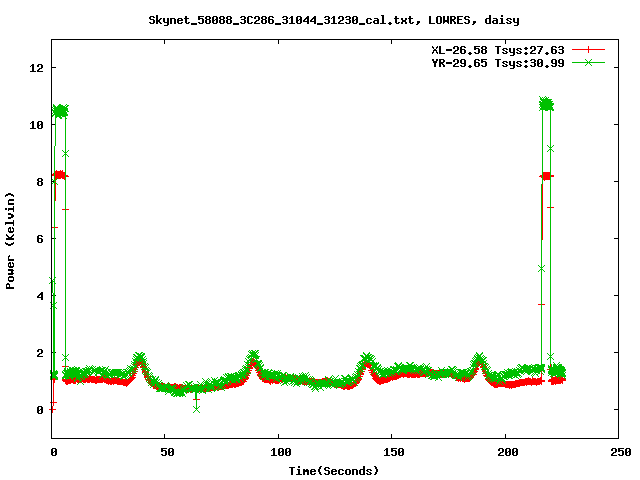Select the YR-29.65 Tsys:30.99 legend entry

(498, 63)
